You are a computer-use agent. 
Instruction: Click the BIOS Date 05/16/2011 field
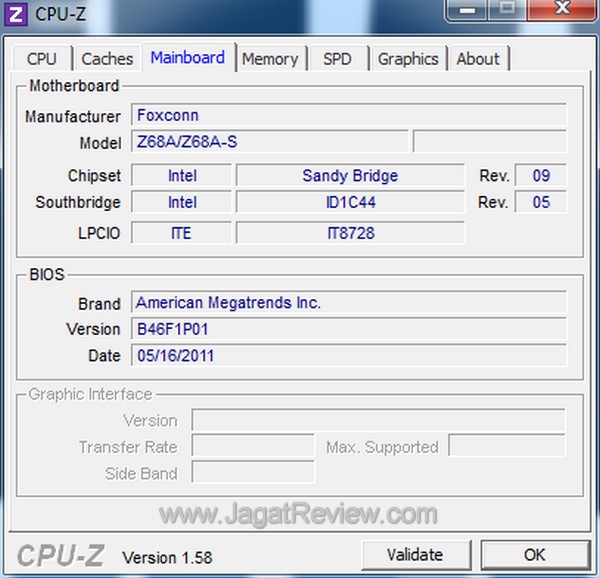(x=349, y=355)
